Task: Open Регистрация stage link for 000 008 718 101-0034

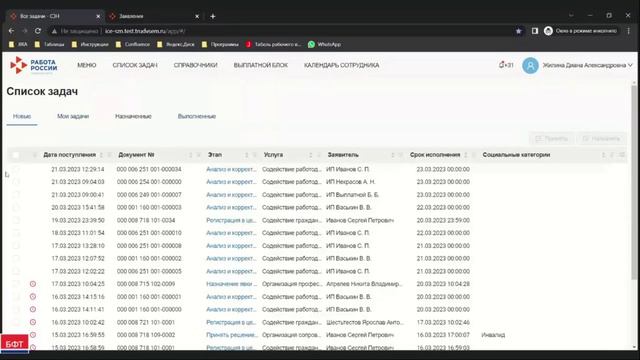Action: (x=231, y=220)
